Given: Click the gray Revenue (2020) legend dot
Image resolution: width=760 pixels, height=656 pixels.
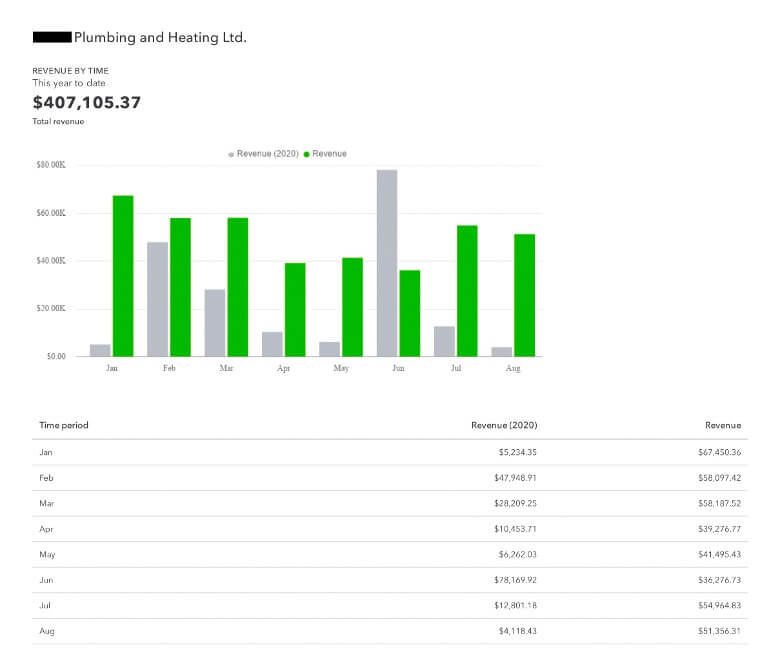Looking at the screenshot, I should pos(231,154).
